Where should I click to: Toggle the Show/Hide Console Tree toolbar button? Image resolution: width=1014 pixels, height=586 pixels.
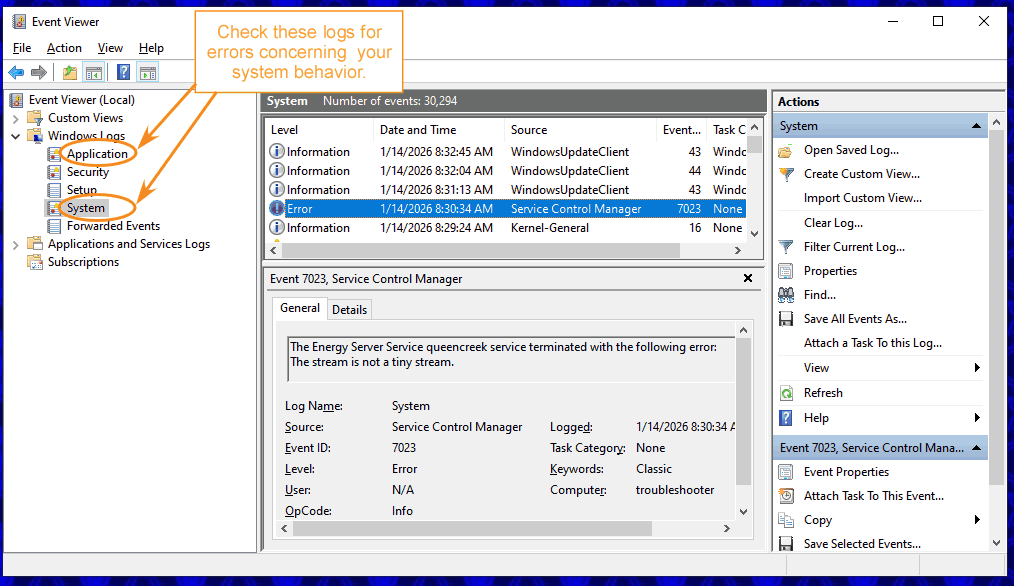[x=94, y=72]
